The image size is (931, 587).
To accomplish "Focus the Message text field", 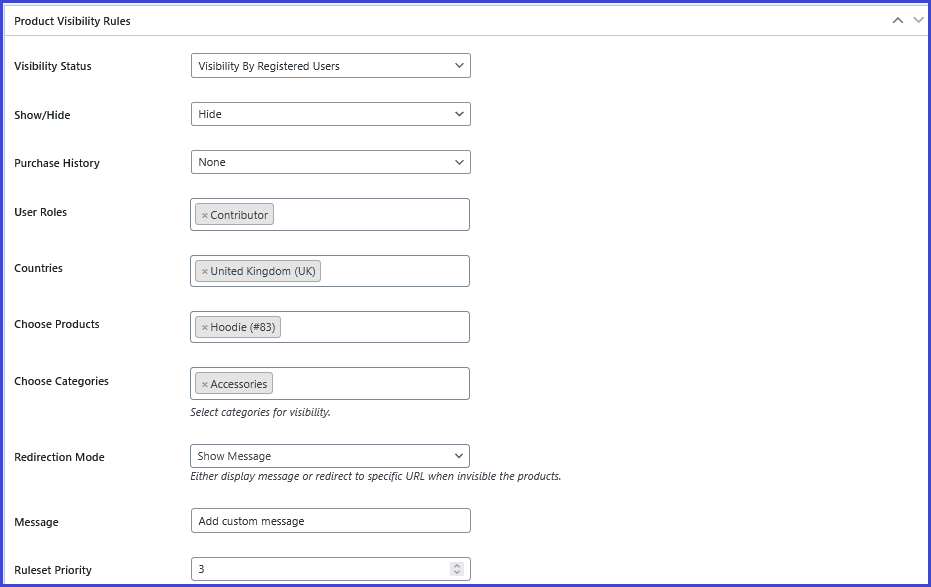I will (331, 521).
